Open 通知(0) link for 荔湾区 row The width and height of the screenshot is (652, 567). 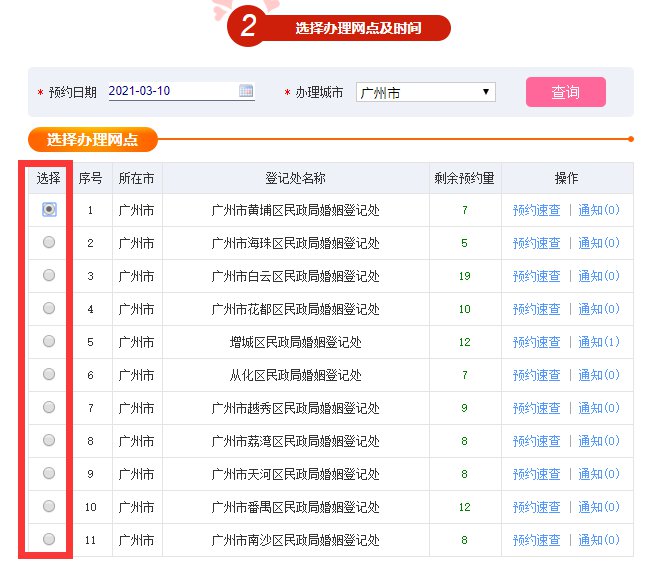[599, 441]
